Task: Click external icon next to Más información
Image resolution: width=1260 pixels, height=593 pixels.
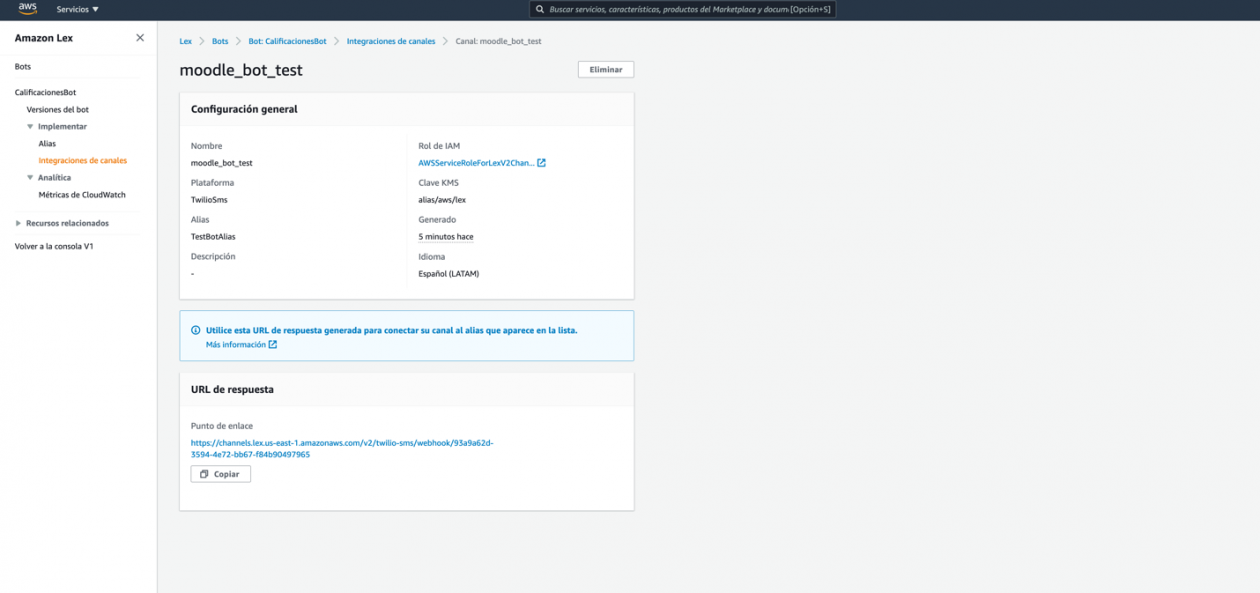Action: 273,344
